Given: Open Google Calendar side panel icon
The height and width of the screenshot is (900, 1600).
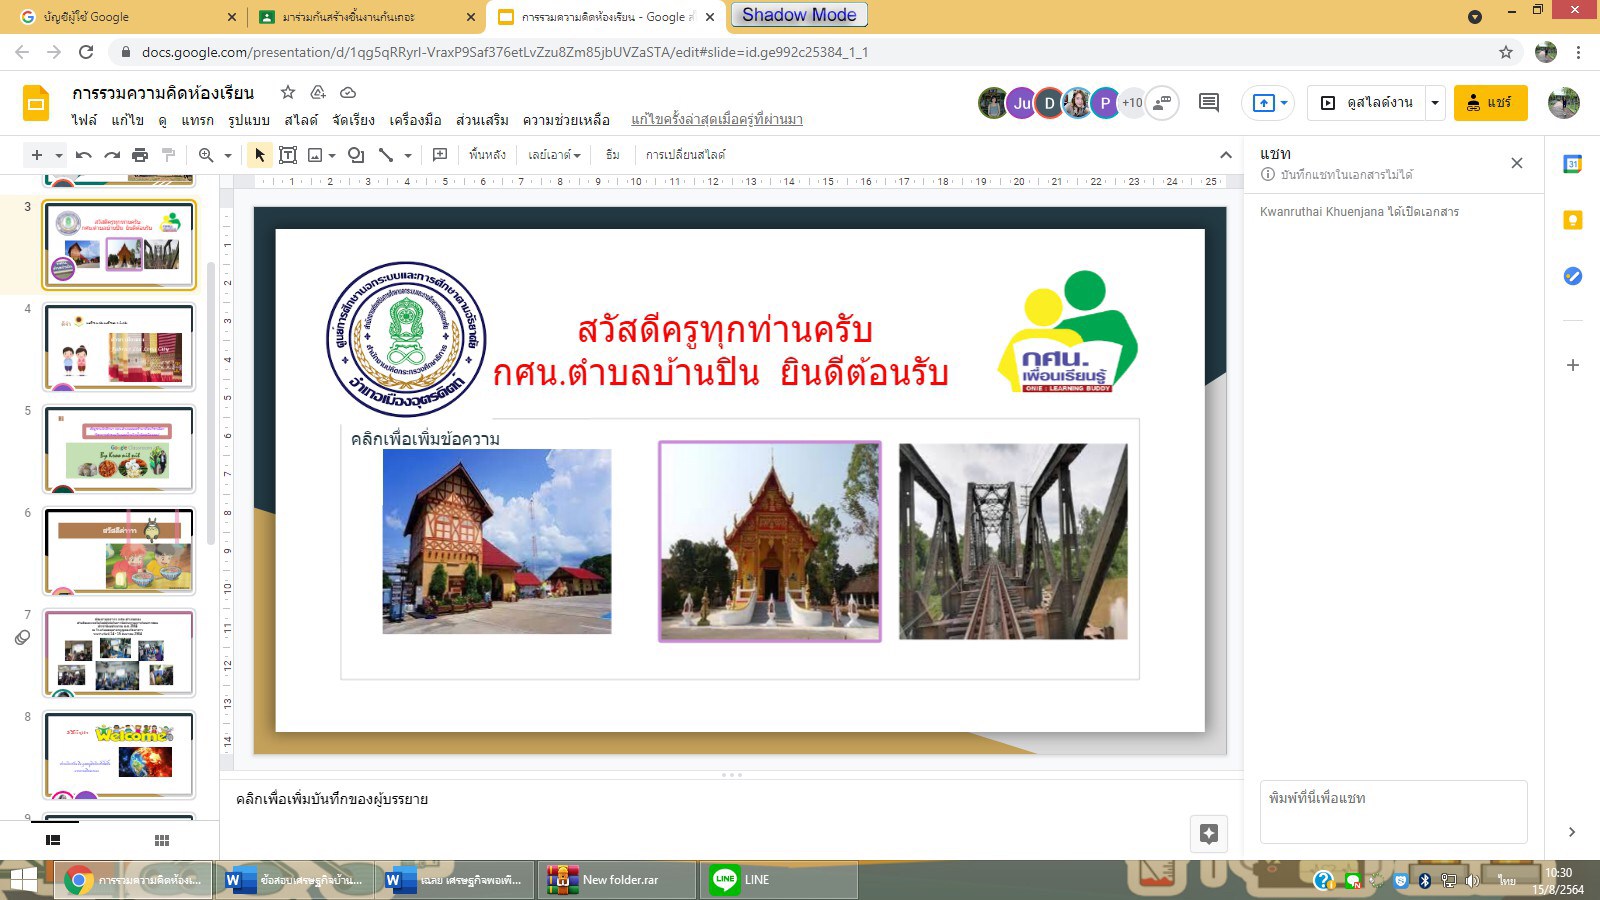Looking at the screenshot, I should (x=1572, y=165).
